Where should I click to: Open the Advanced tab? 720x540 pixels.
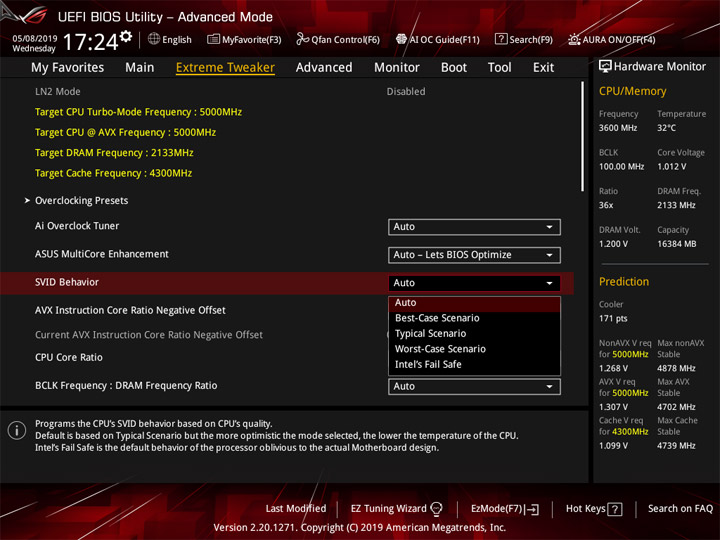(324, 68)
